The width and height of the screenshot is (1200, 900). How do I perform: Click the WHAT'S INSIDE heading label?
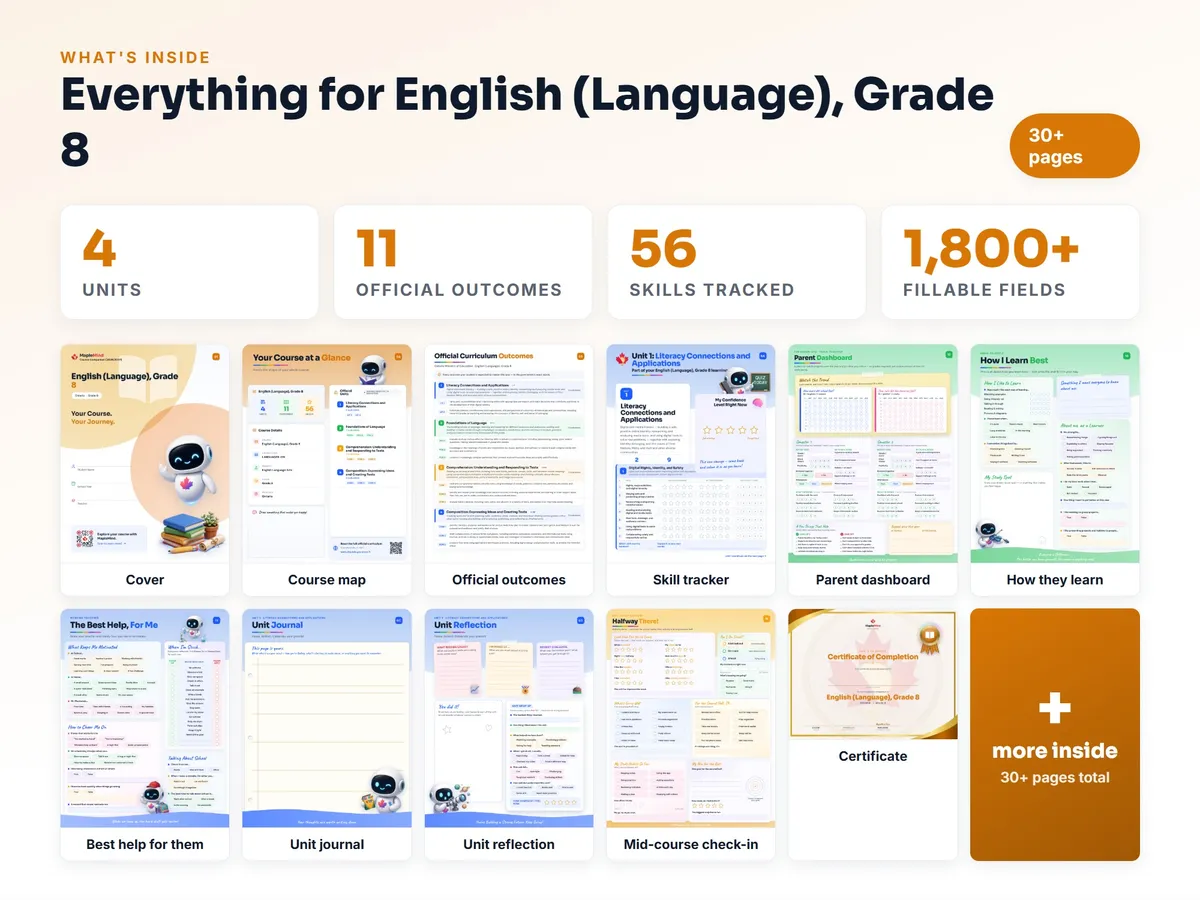coord(135,58)
